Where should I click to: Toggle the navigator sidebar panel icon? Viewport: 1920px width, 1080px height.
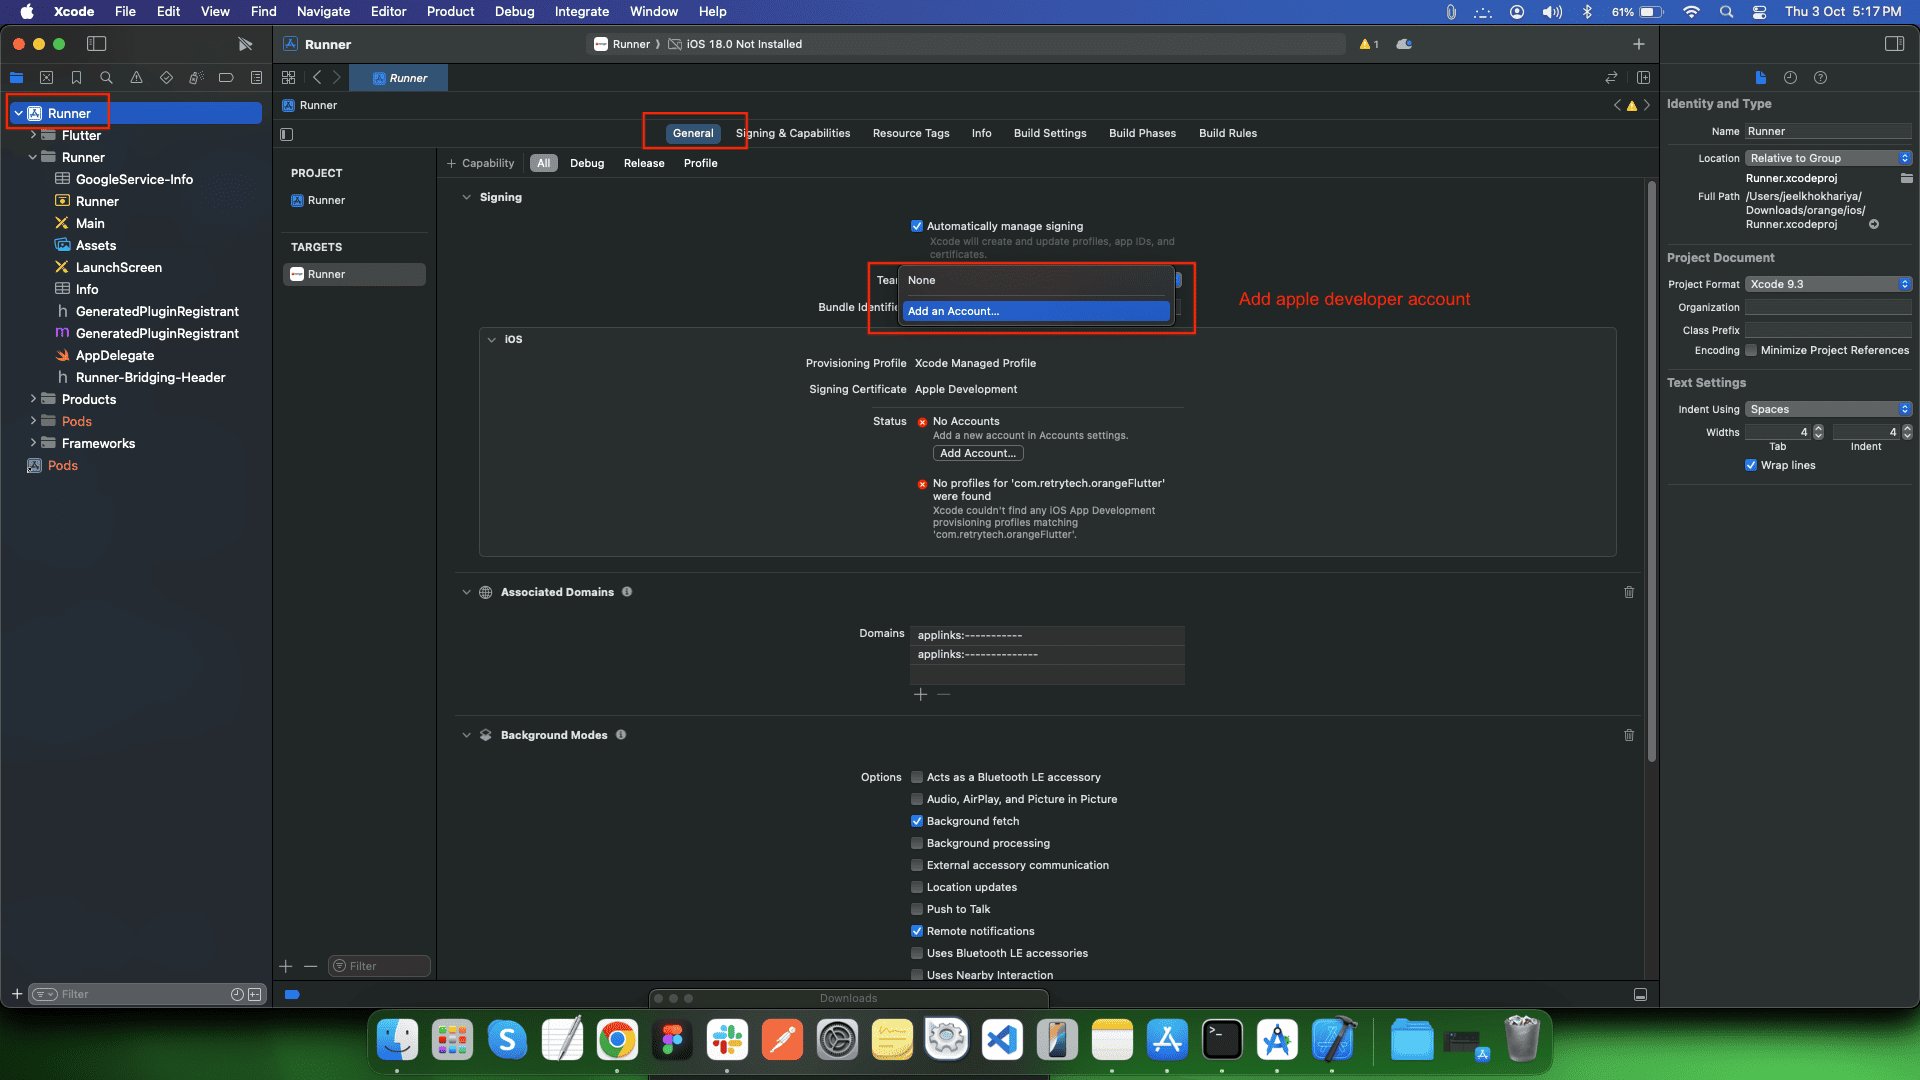click(x=96, y=44)
